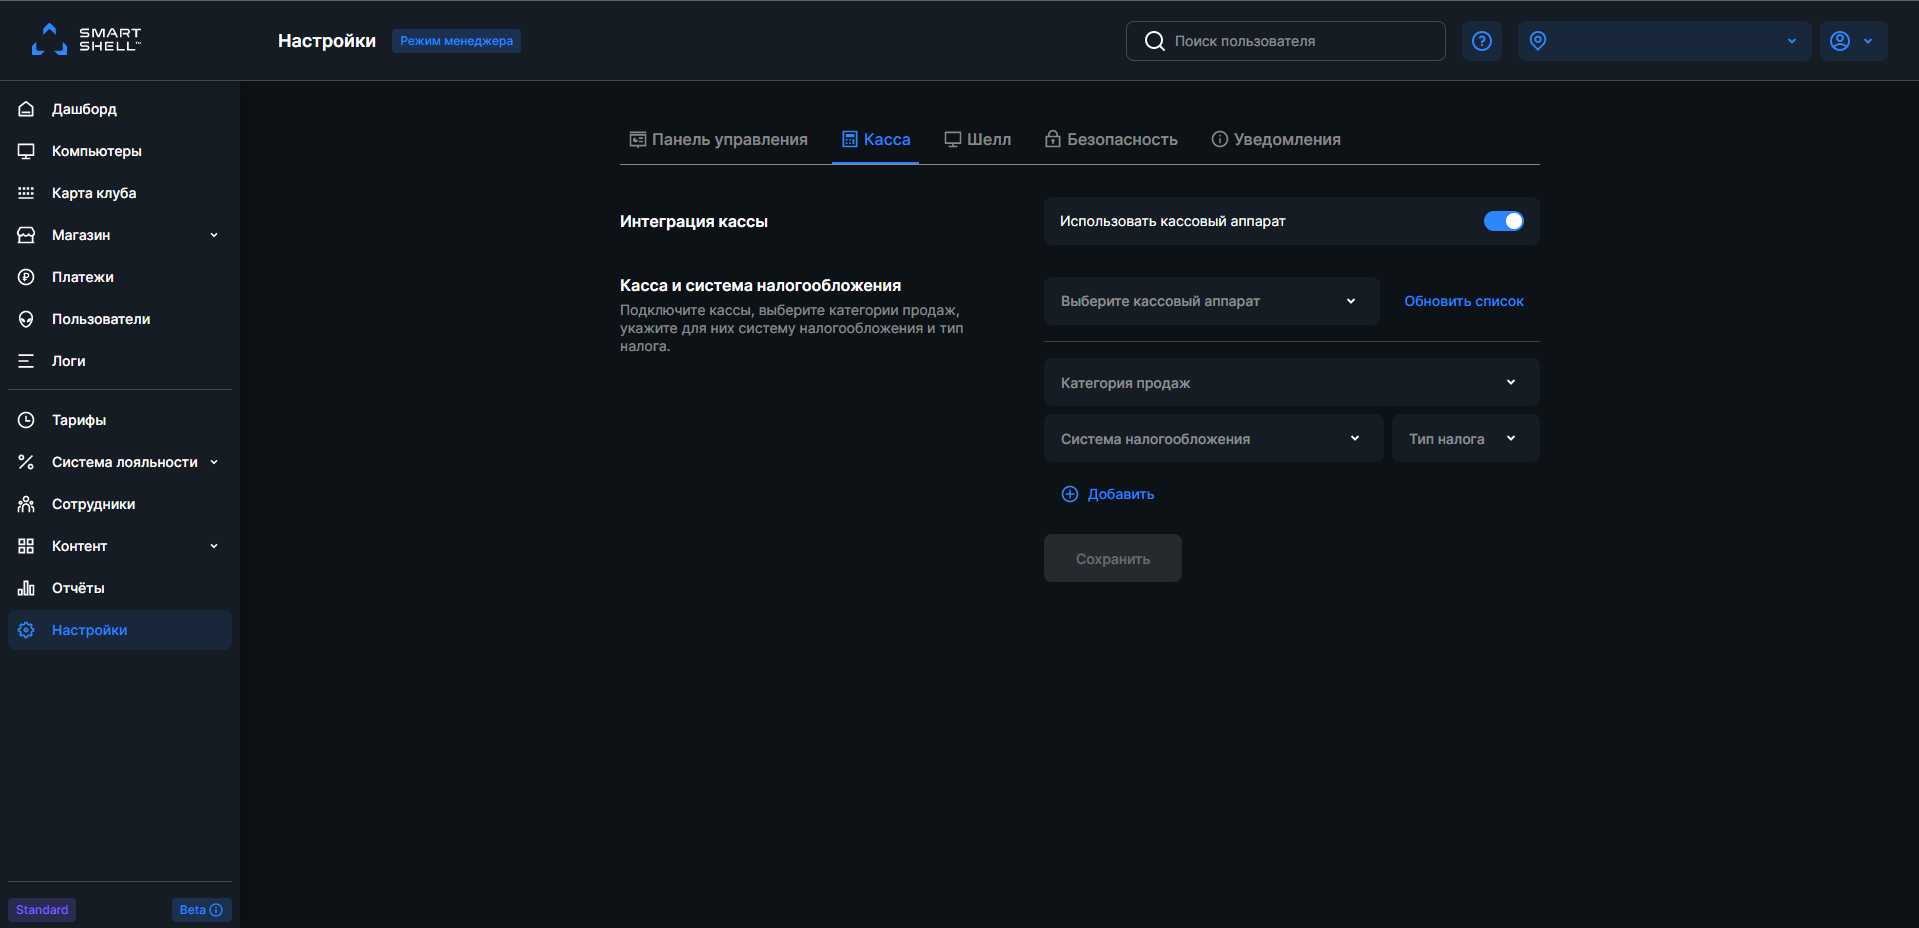Open the Тип налога dropdown
Screen dimensions: 1919x928
[1464, 438]
